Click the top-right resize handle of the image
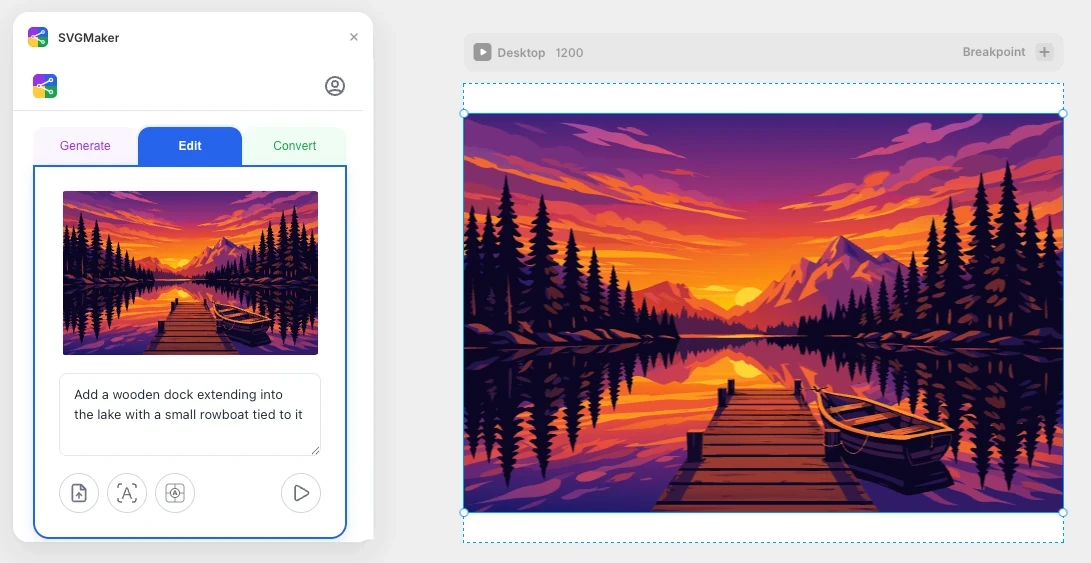Viewport: 1091px width, 563px height. 1063,113
